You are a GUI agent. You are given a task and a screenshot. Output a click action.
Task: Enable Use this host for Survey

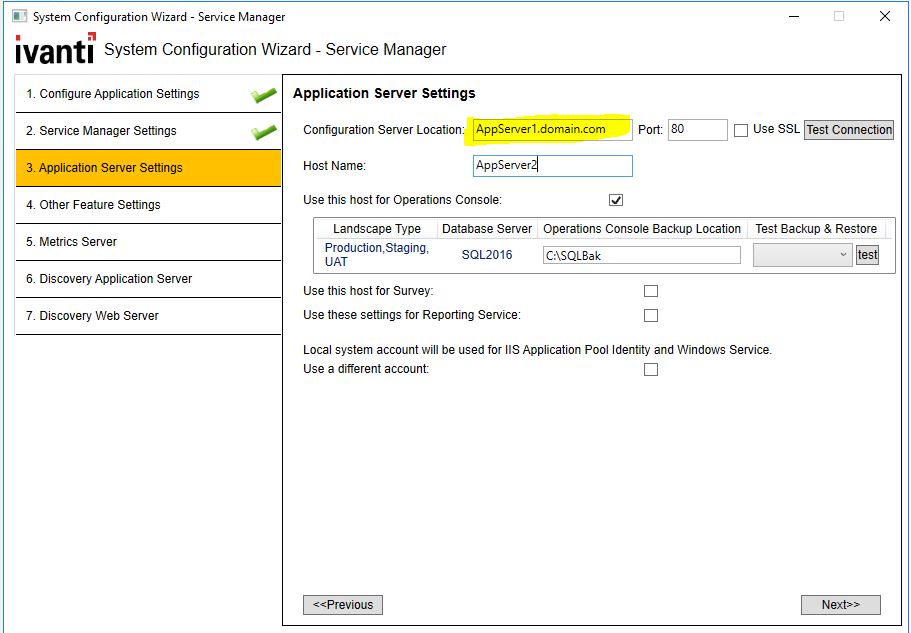point(651,291)
